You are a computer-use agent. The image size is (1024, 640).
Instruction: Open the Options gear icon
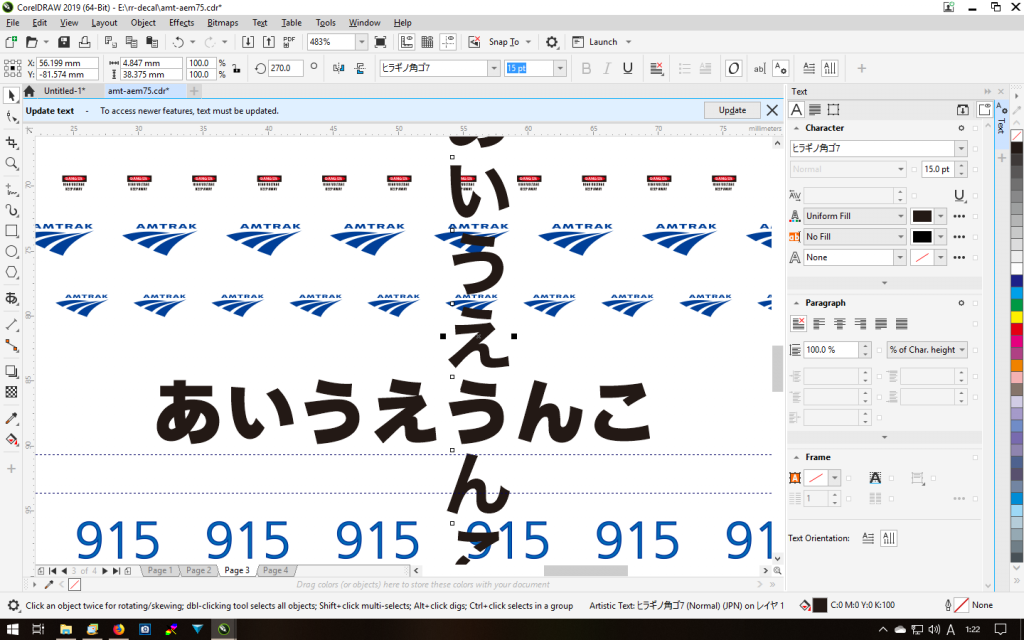[552, 42]
